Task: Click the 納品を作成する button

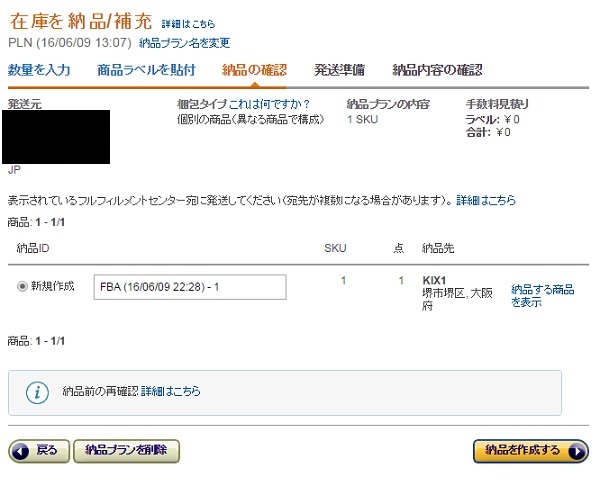Action: coord(531,451)
